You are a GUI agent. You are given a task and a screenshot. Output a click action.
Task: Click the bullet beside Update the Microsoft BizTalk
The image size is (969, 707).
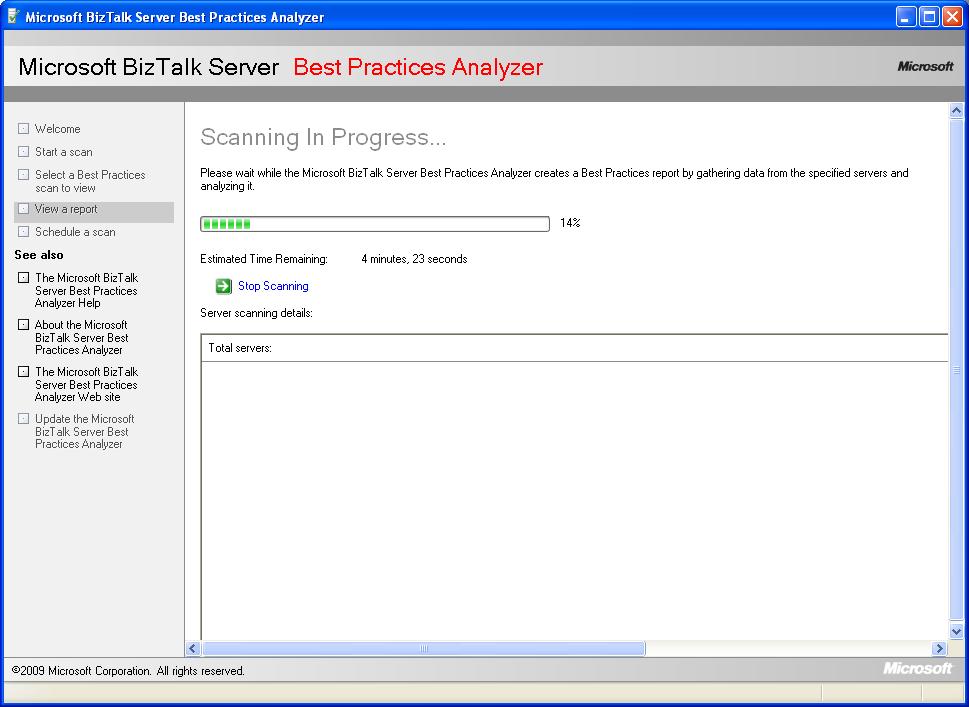point(23,418)
